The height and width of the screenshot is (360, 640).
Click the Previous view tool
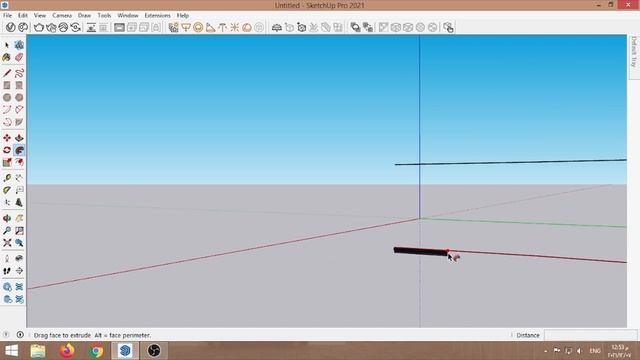click(19, 243)
